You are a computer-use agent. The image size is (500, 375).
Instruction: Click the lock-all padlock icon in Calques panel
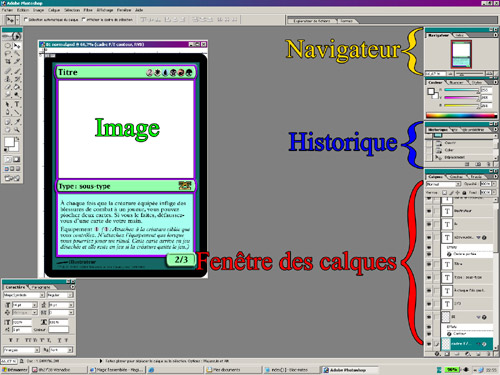click(x=464, y=193)
